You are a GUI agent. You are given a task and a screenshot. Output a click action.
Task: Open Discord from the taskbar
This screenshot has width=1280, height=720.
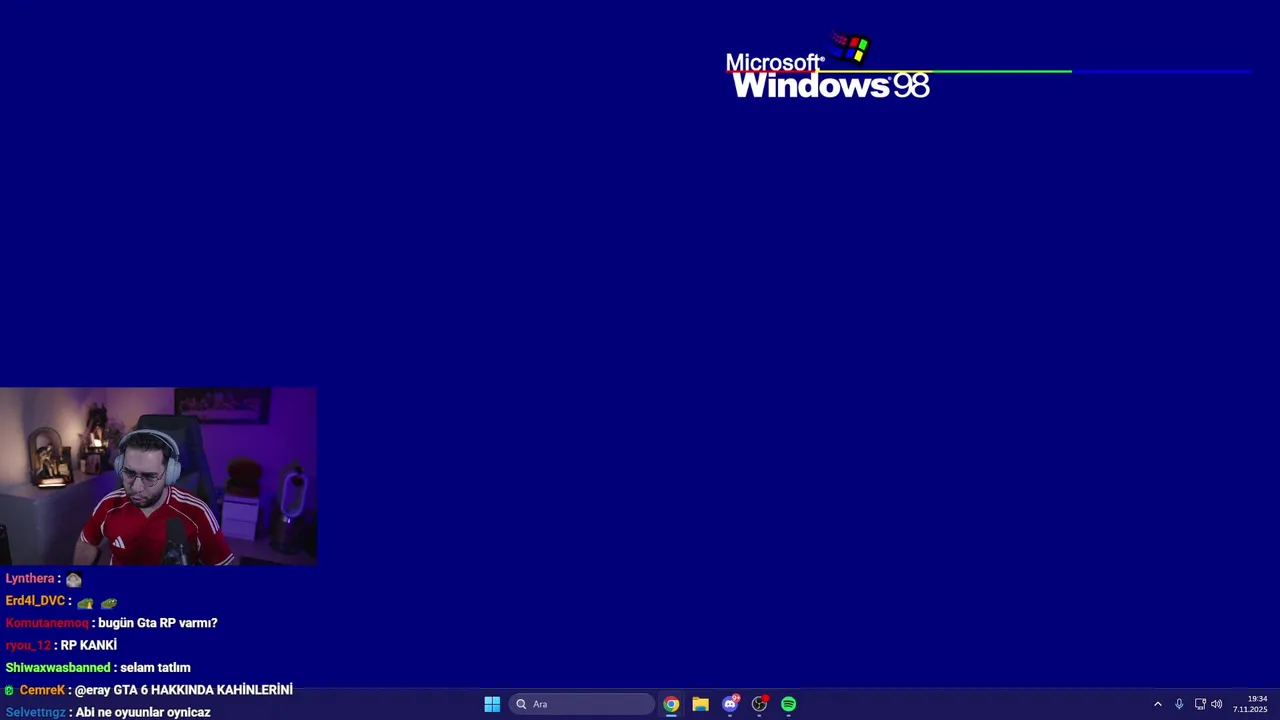click(730, 704)
